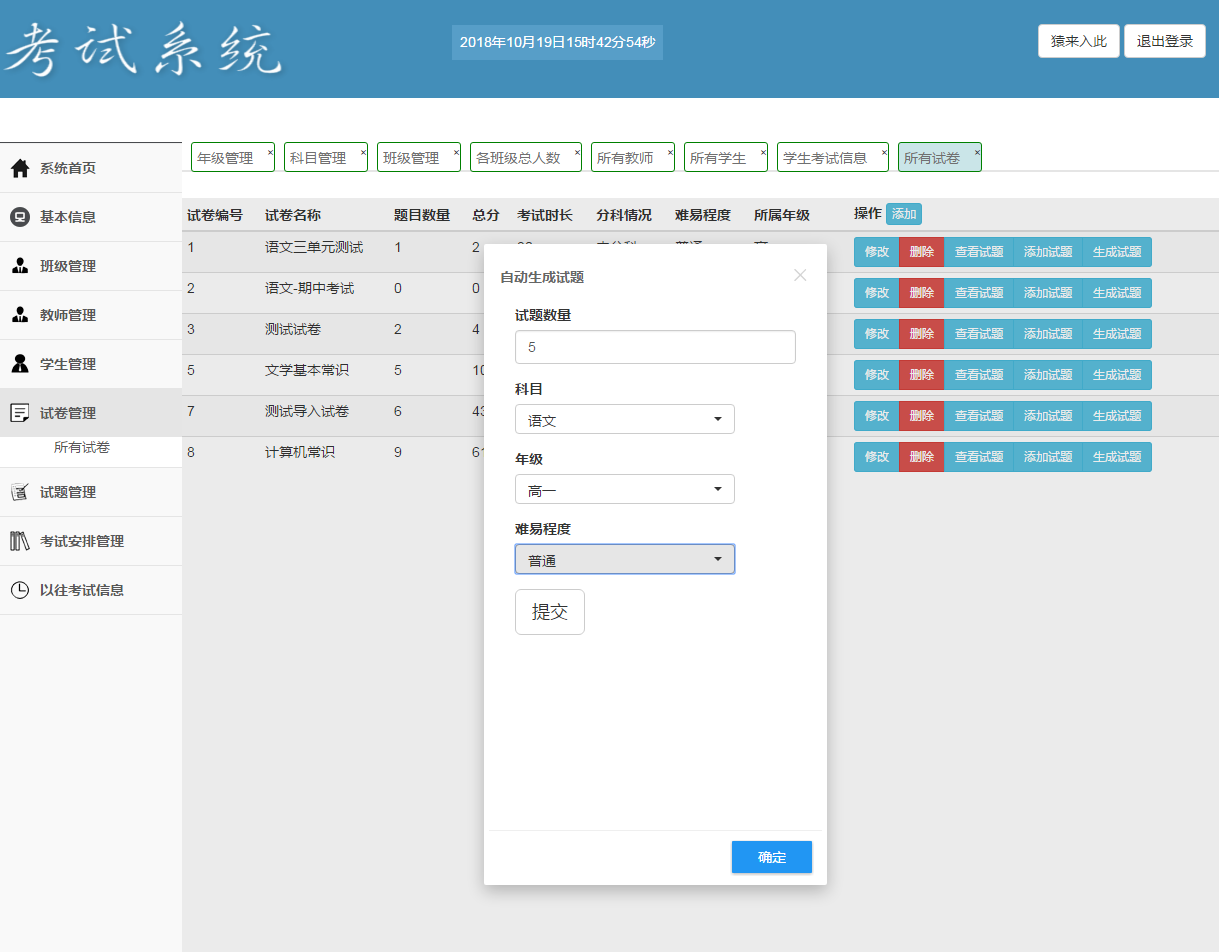Click the paper icon beside 试卷管理
The height and width of the screenshot is (952, 1219).
click(x=20, y=413)
